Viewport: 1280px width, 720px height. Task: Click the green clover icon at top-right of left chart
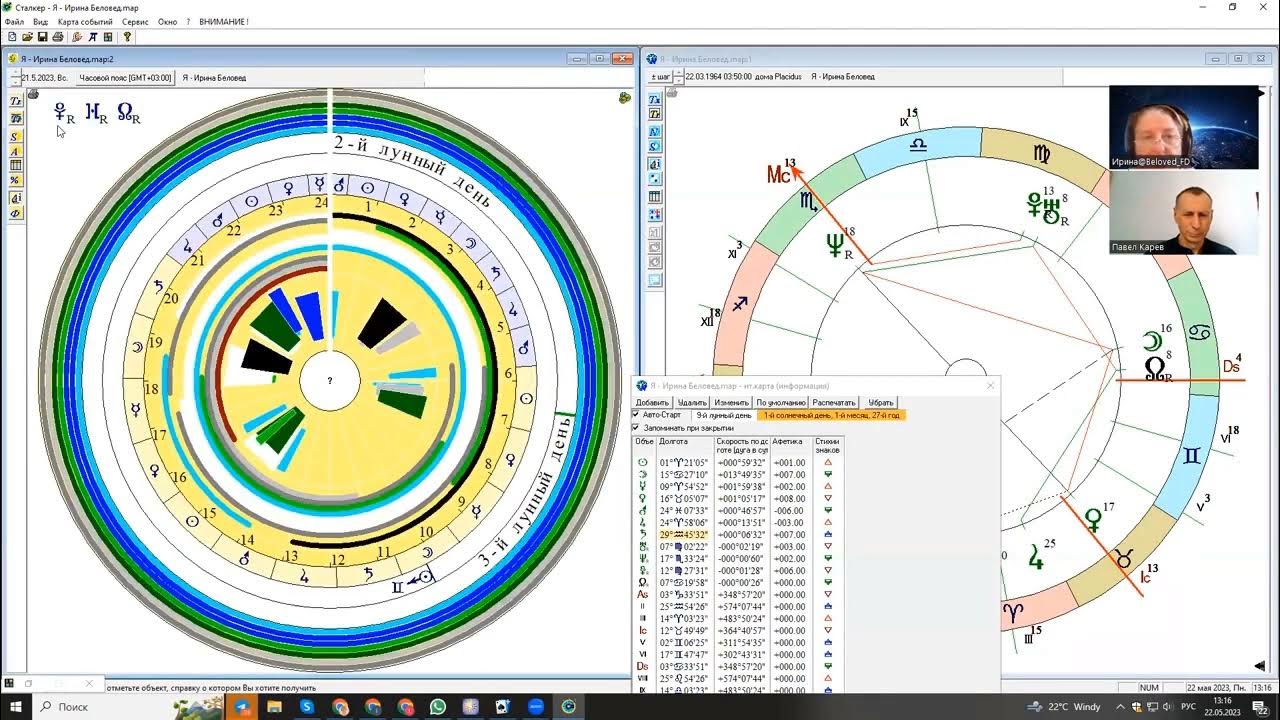[x=625, y=98]
